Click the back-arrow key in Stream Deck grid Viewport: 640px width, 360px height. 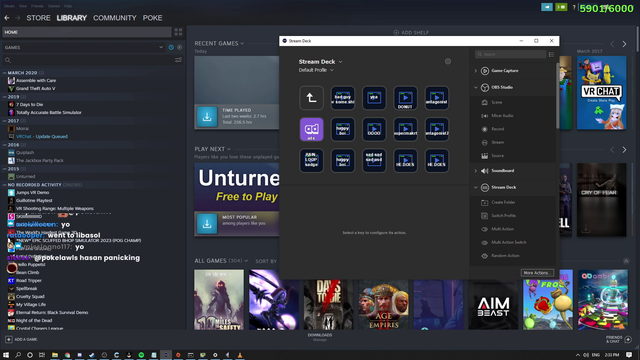(311, 98)
